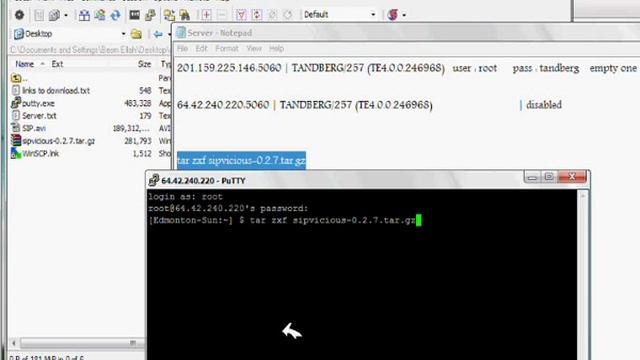The height and width of the screenshot is (360, 640).
Task: Click the blue back arrow in WinSCP
Action: tap(158, 34)
